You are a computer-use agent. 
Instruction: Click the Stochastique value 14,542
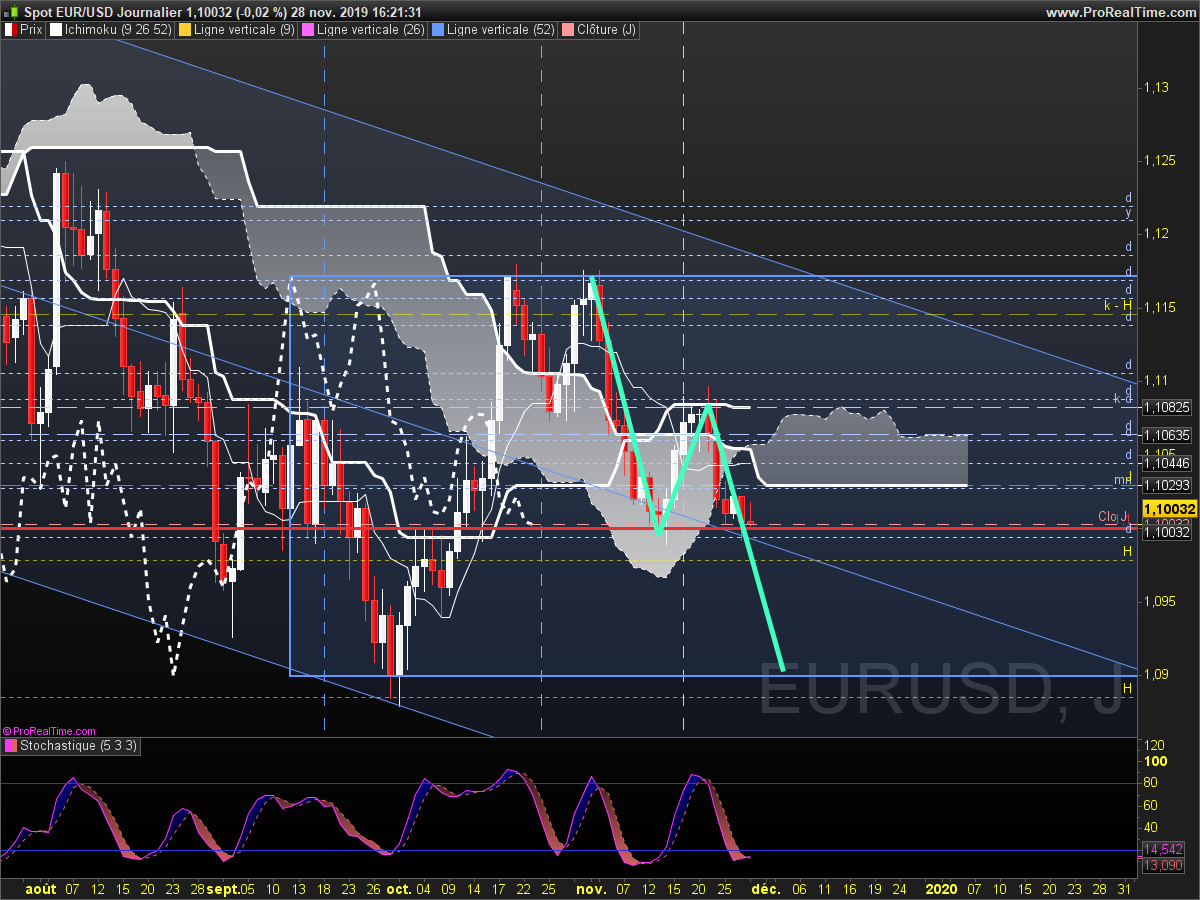1164,849
